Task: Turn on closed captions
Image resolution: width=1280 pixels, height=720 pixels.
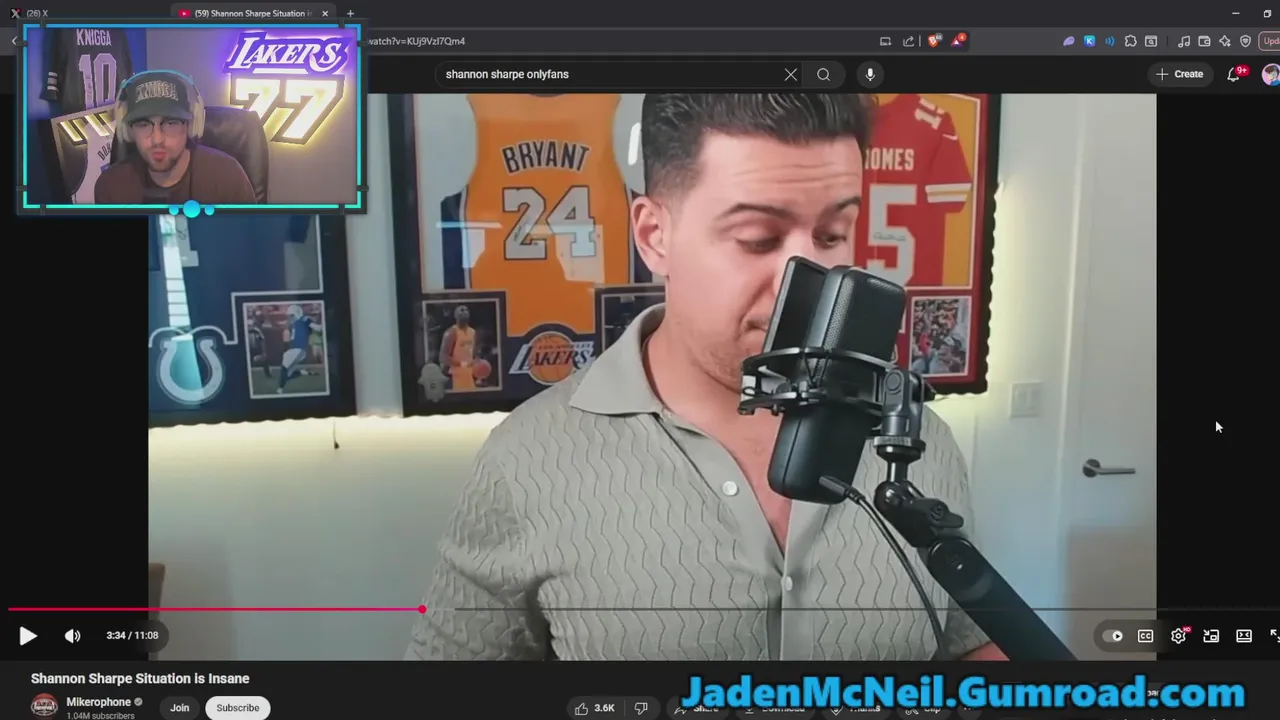Action: click(1145, 635)
